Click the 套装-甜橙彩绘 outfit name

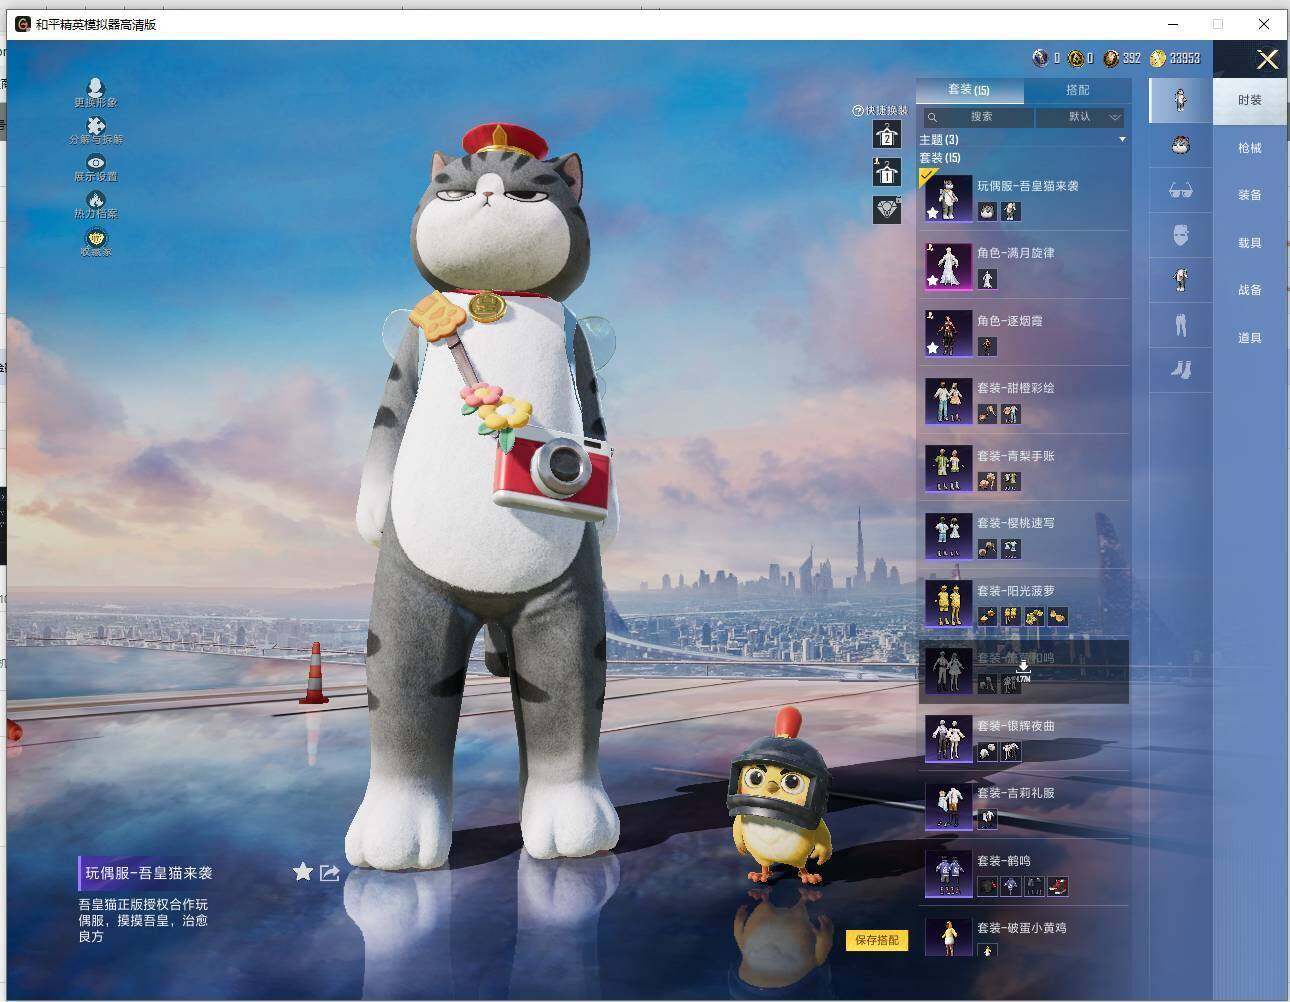click(x=1016, y=388)
